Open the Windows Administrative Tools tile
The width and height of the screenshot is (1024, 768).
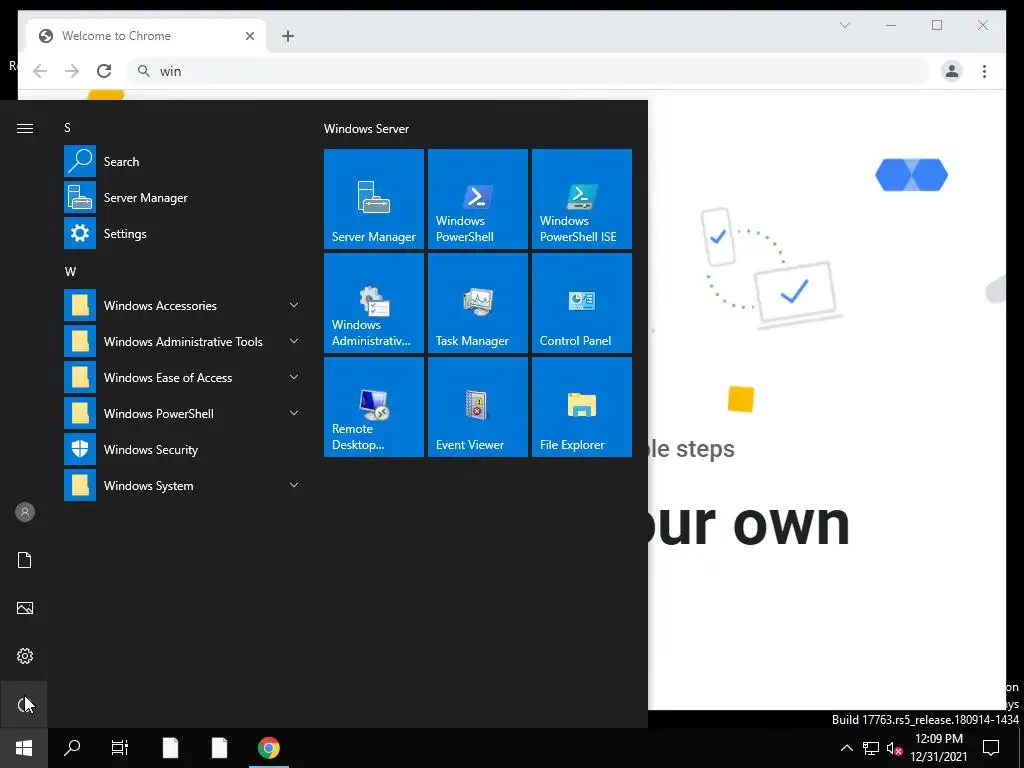click(374, 302)
